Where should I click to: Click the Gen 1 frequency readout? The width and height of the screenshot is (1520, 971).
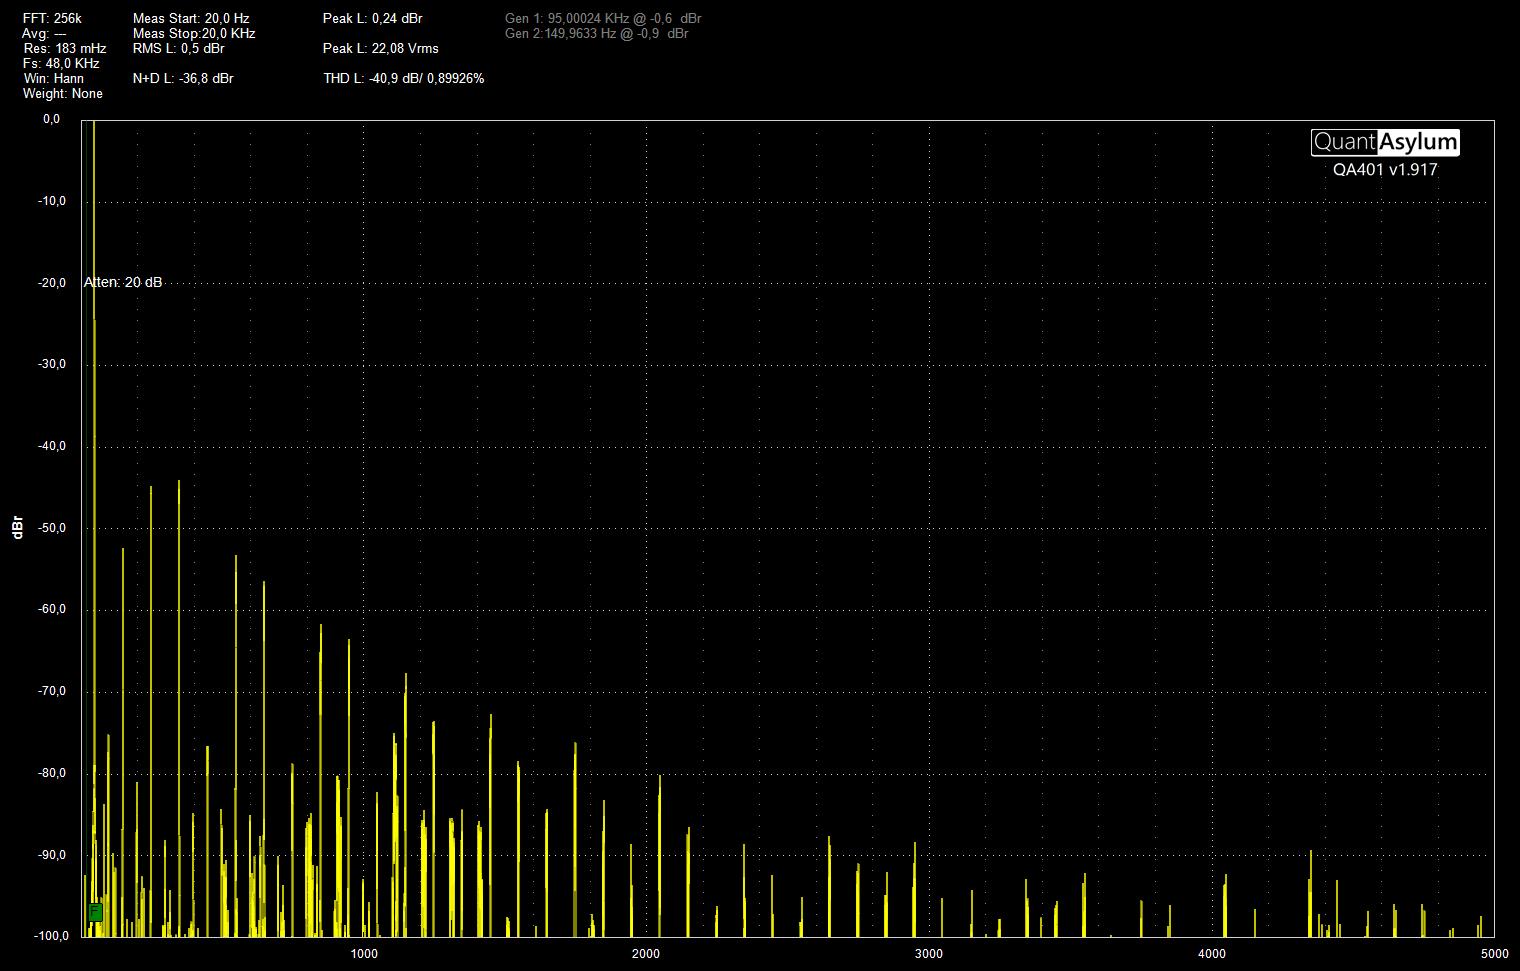[603, 18]
